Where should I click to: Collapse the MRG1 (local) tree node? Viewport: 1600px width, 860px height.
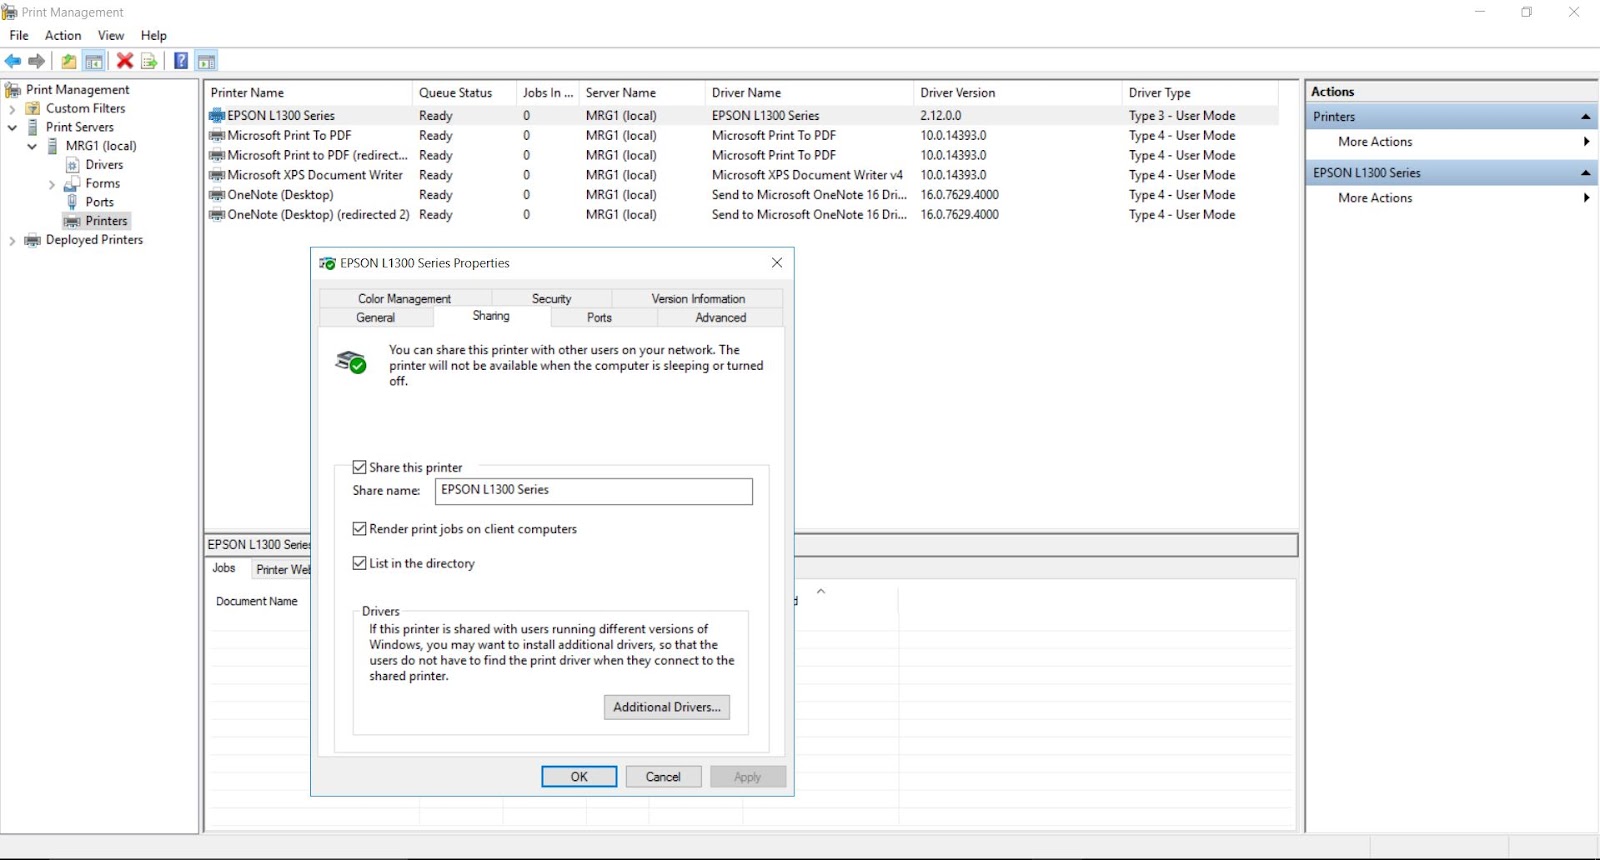[32, 146]
